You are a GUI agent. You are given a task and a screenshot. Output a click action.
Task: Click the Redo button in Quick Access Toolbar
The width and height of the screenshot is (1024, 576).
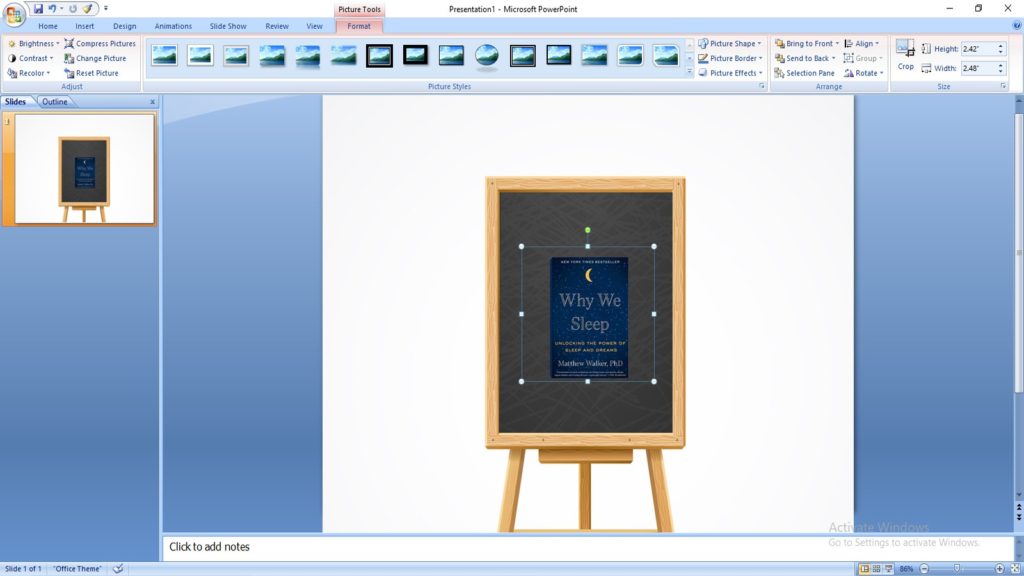72,8
